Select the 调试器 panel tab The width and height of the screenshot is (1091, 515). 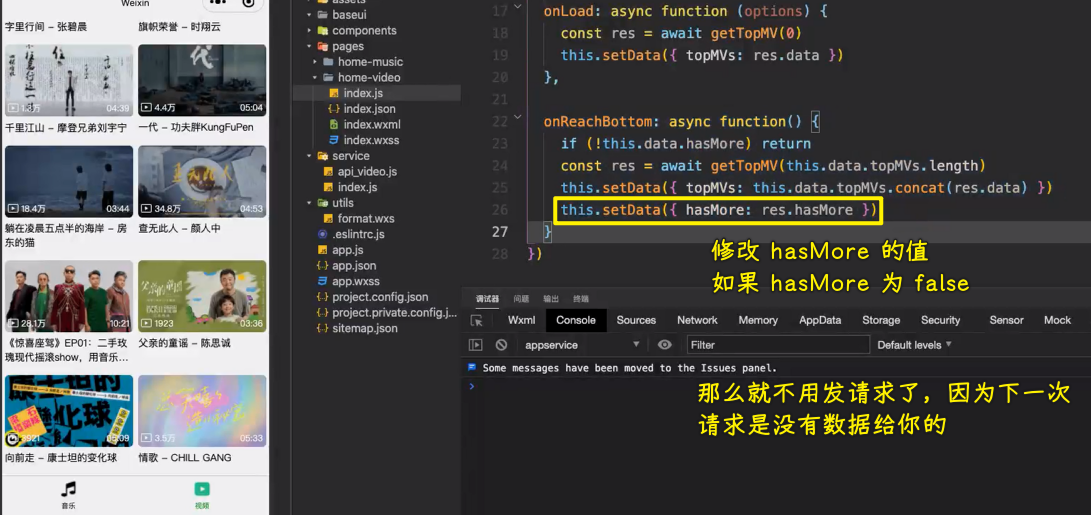click(x=487, y=299)
